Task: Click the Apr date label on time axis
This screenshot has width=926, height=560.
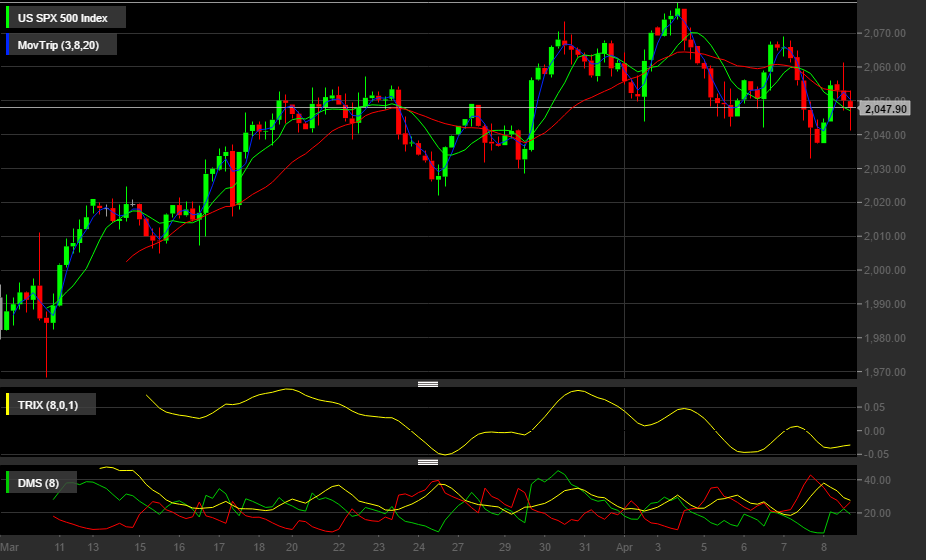Action: [x=625, y=547]
